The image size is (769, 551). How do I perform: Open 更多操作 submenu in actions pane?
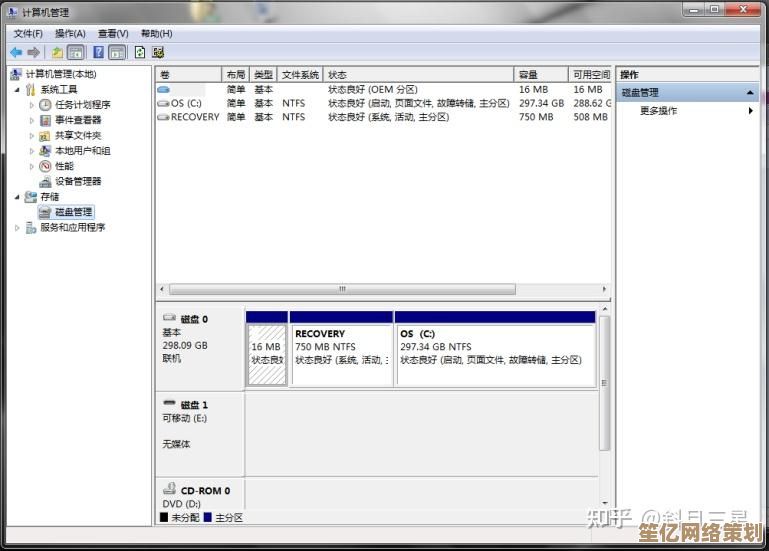coord(659,110)
